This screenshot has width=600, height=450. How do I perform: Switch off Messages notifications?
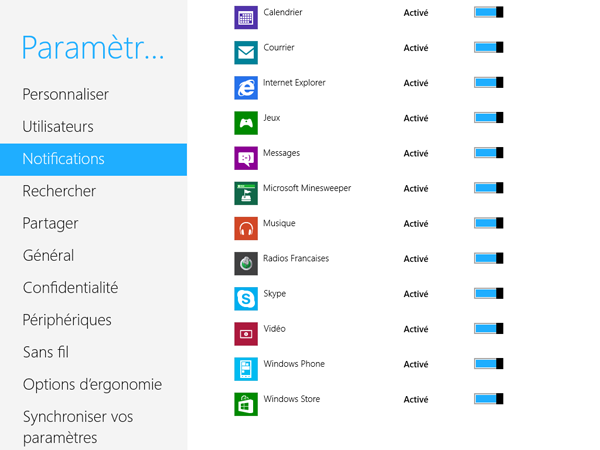click(x=488, y=153)
